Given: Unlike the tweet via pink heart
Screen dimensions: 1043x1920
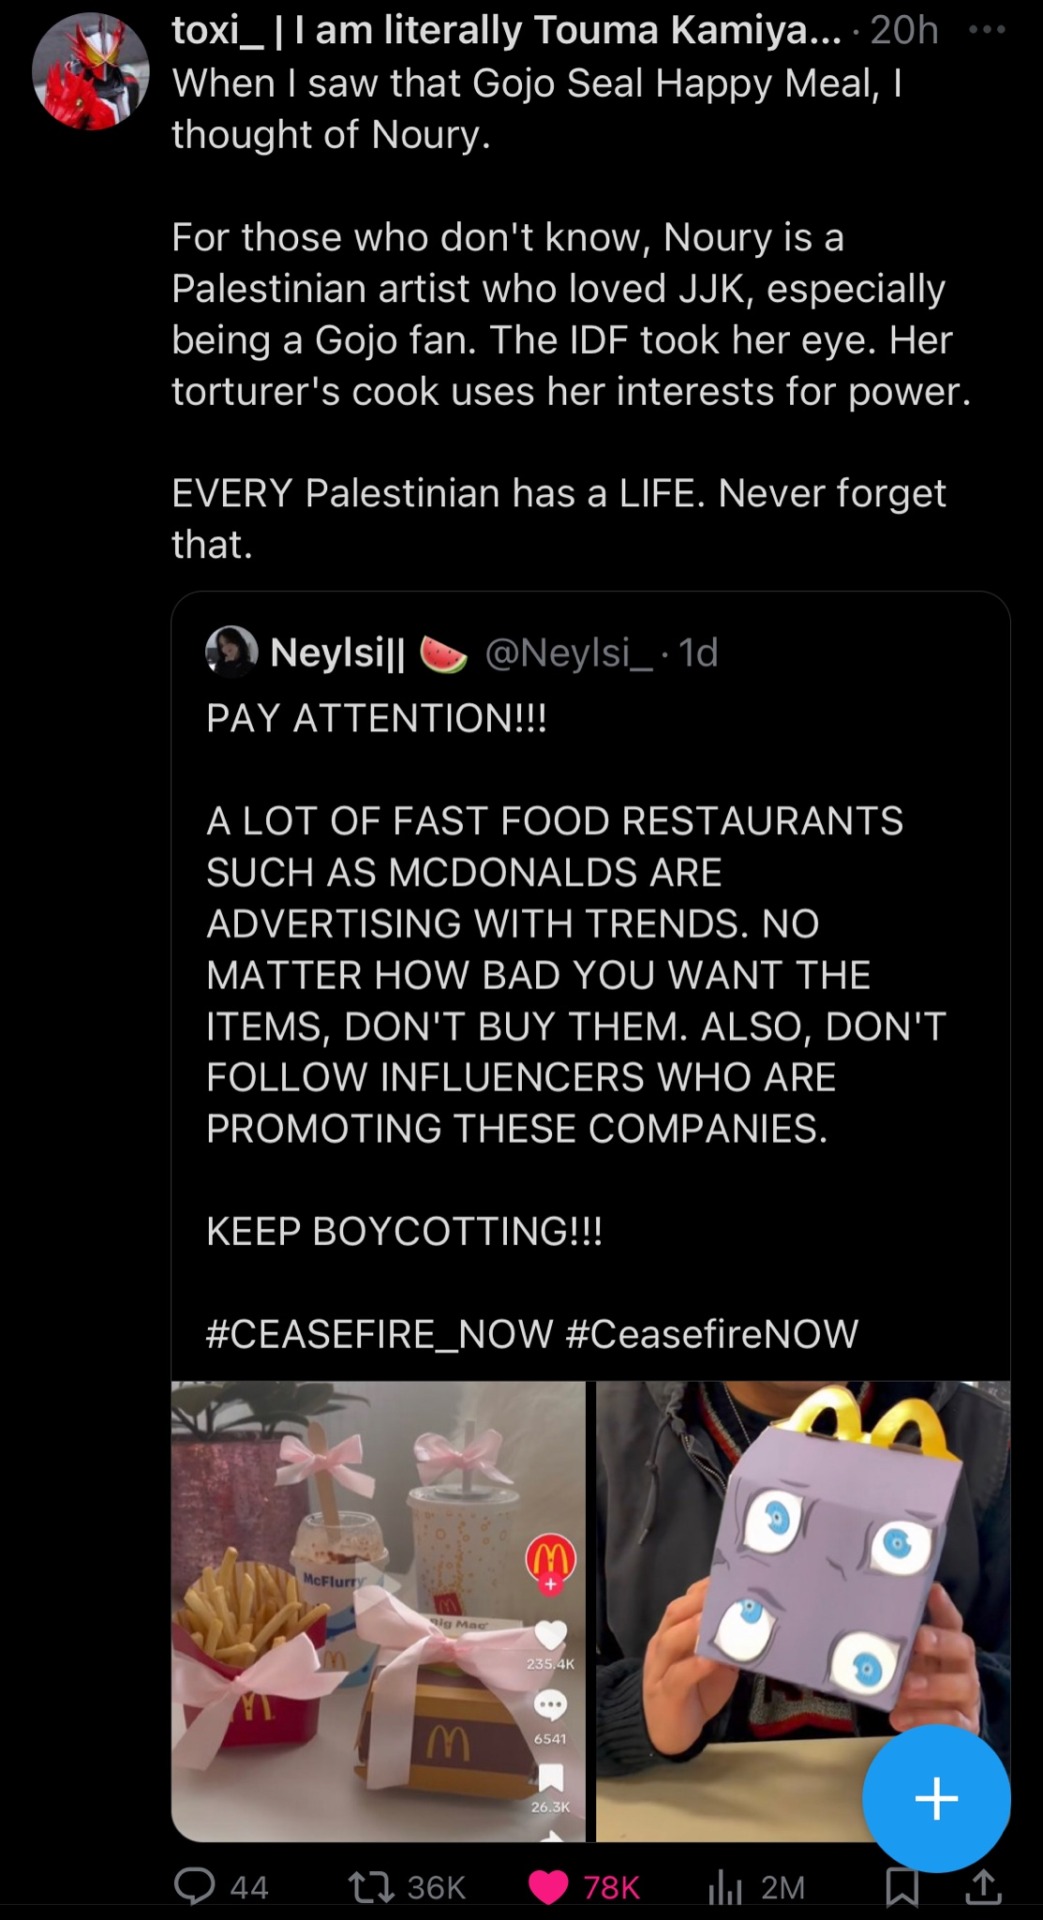Looking at the screenshot, I should point(548,1886).
